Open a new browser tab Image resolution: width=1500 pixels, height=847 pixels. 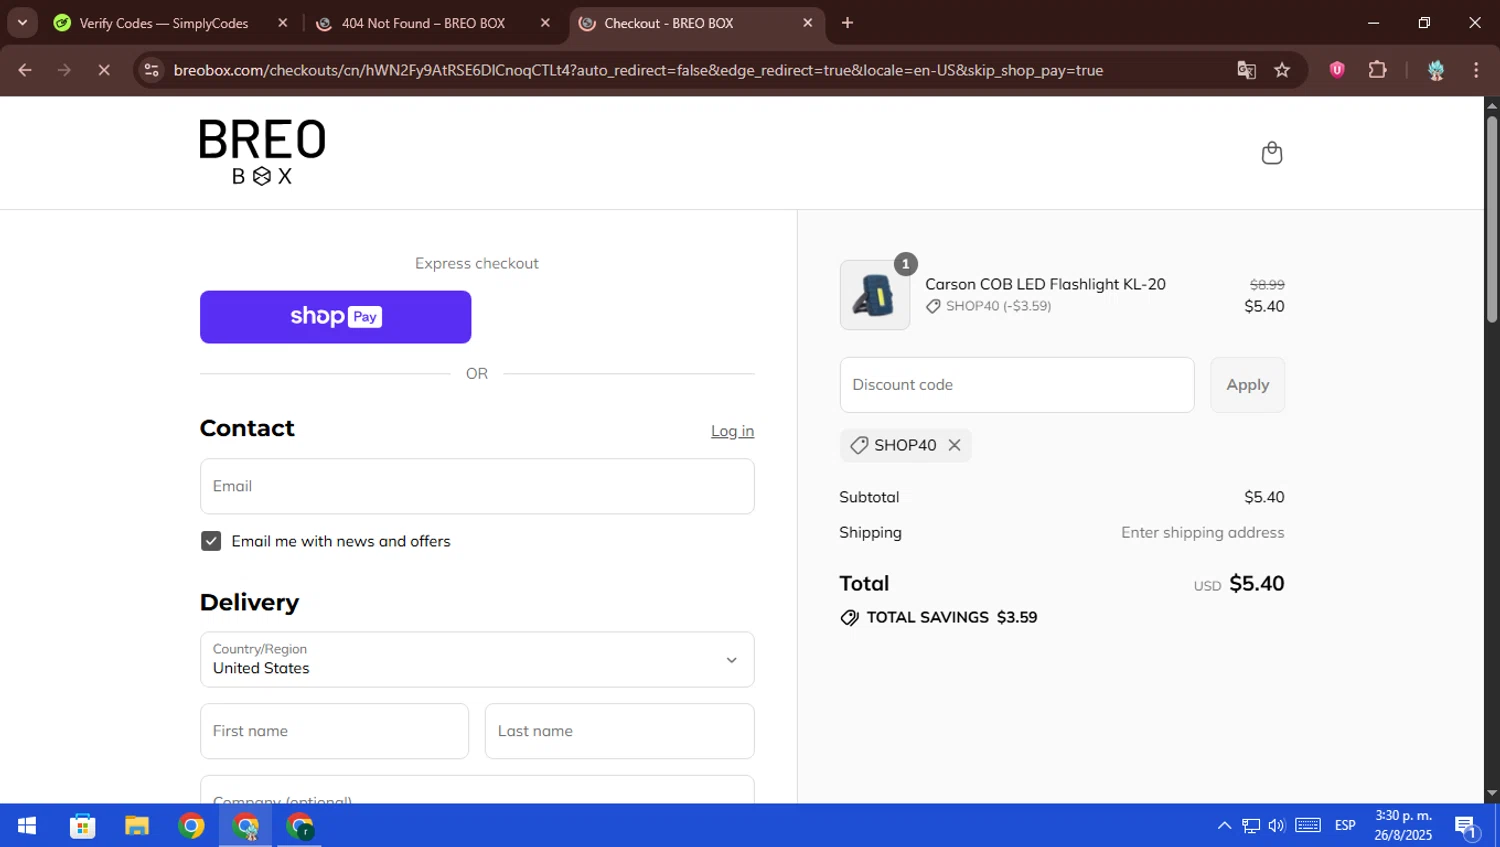(847, 23)
